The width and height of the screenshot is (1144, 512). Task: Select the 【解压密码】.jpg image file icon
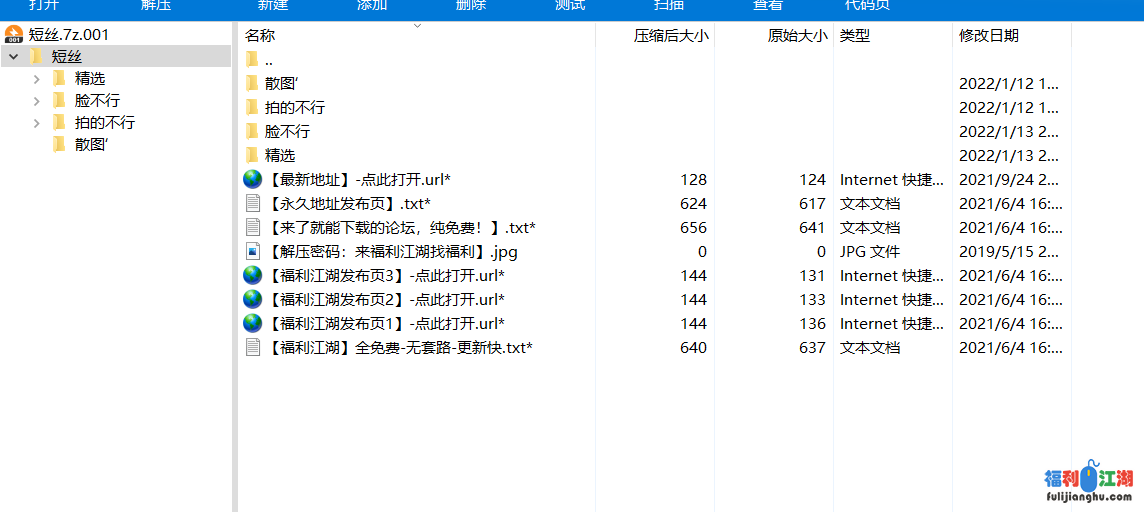point(253,252)
